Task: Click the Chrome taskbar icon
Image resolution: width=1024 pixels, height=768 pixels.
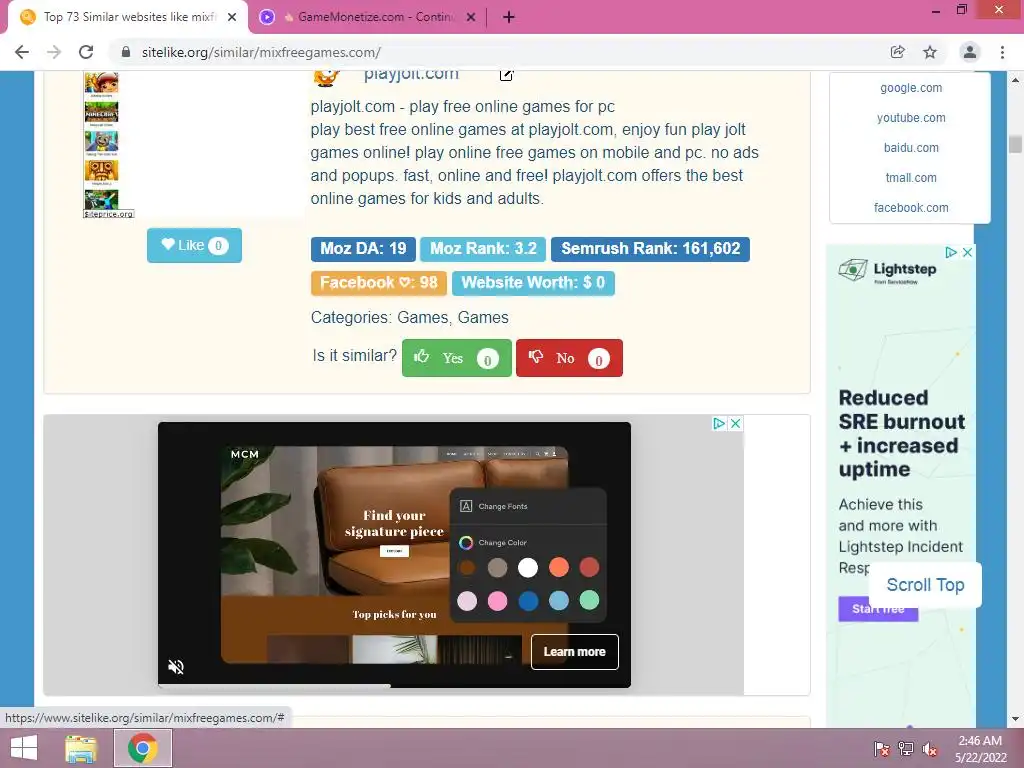Action: pos(142,748)
